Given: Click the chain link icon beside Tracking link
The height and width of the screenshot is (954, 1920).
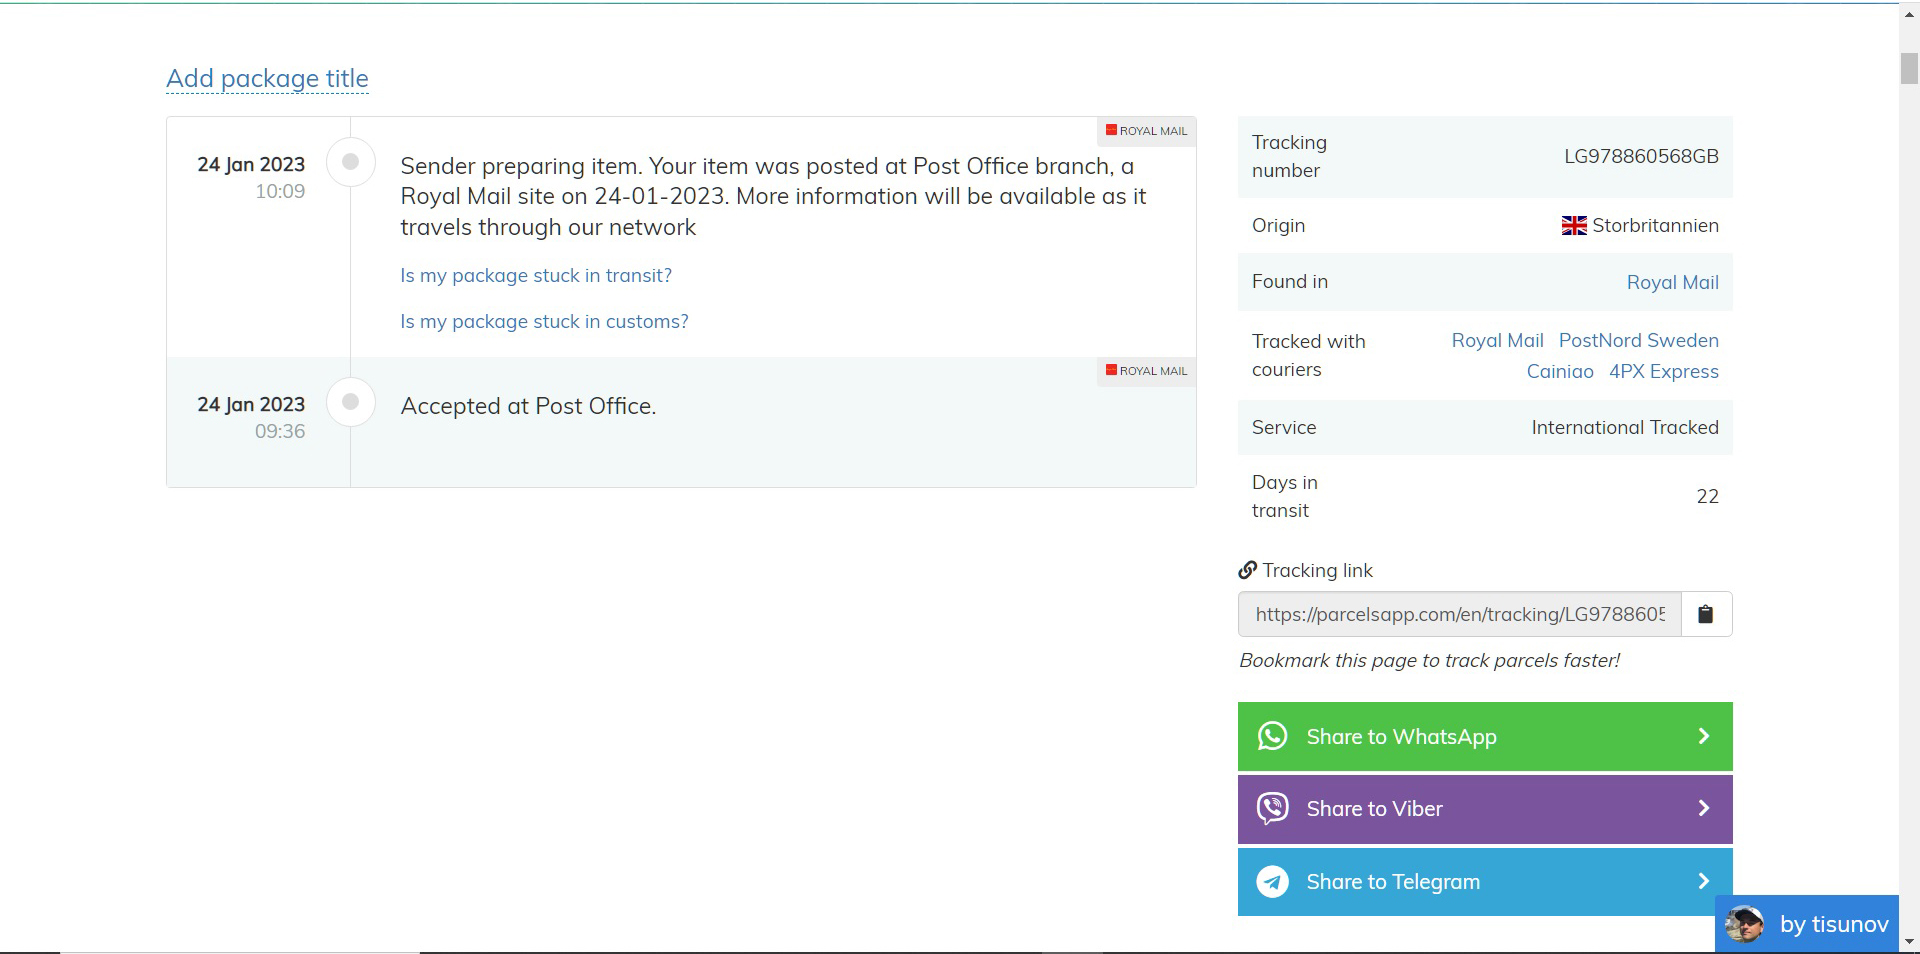Looking at the screenshot, I should point(1247,570).
